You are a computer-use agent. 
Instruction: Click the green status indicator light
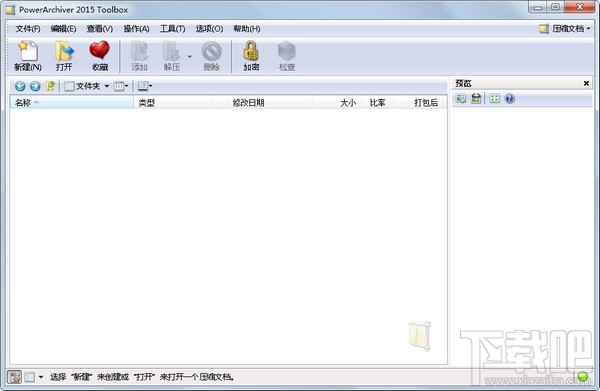[x=583, y=376]
